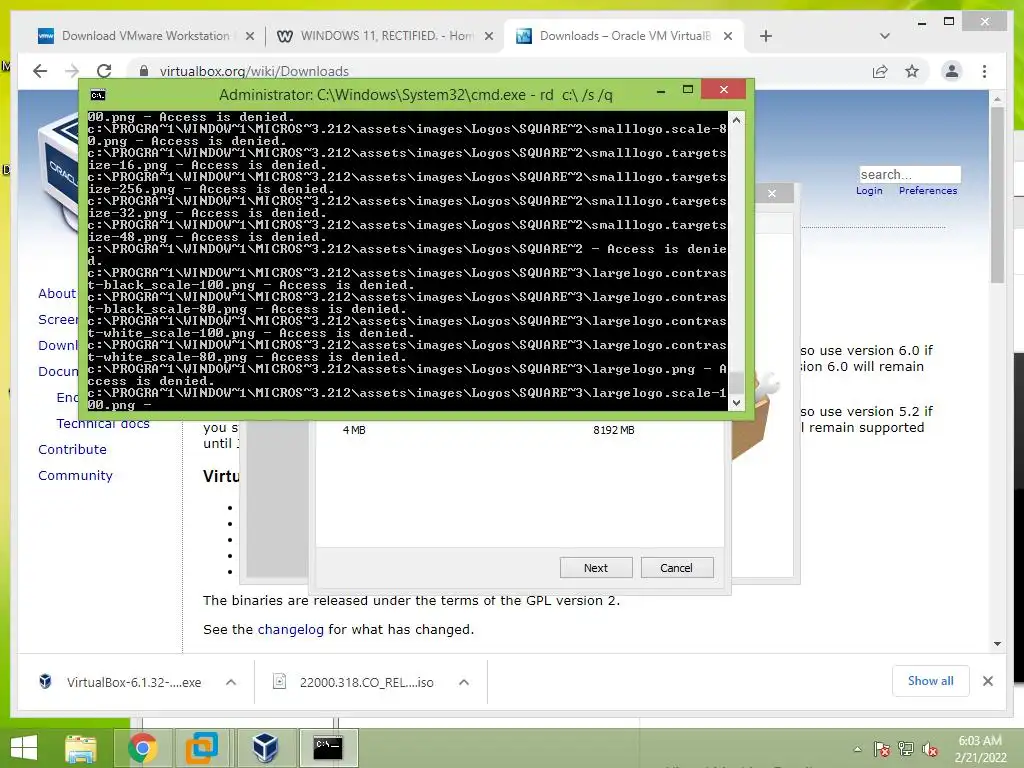Click the cmd window scrollbar thumb
Screen dimensions: 1024x768
point(736,382)
